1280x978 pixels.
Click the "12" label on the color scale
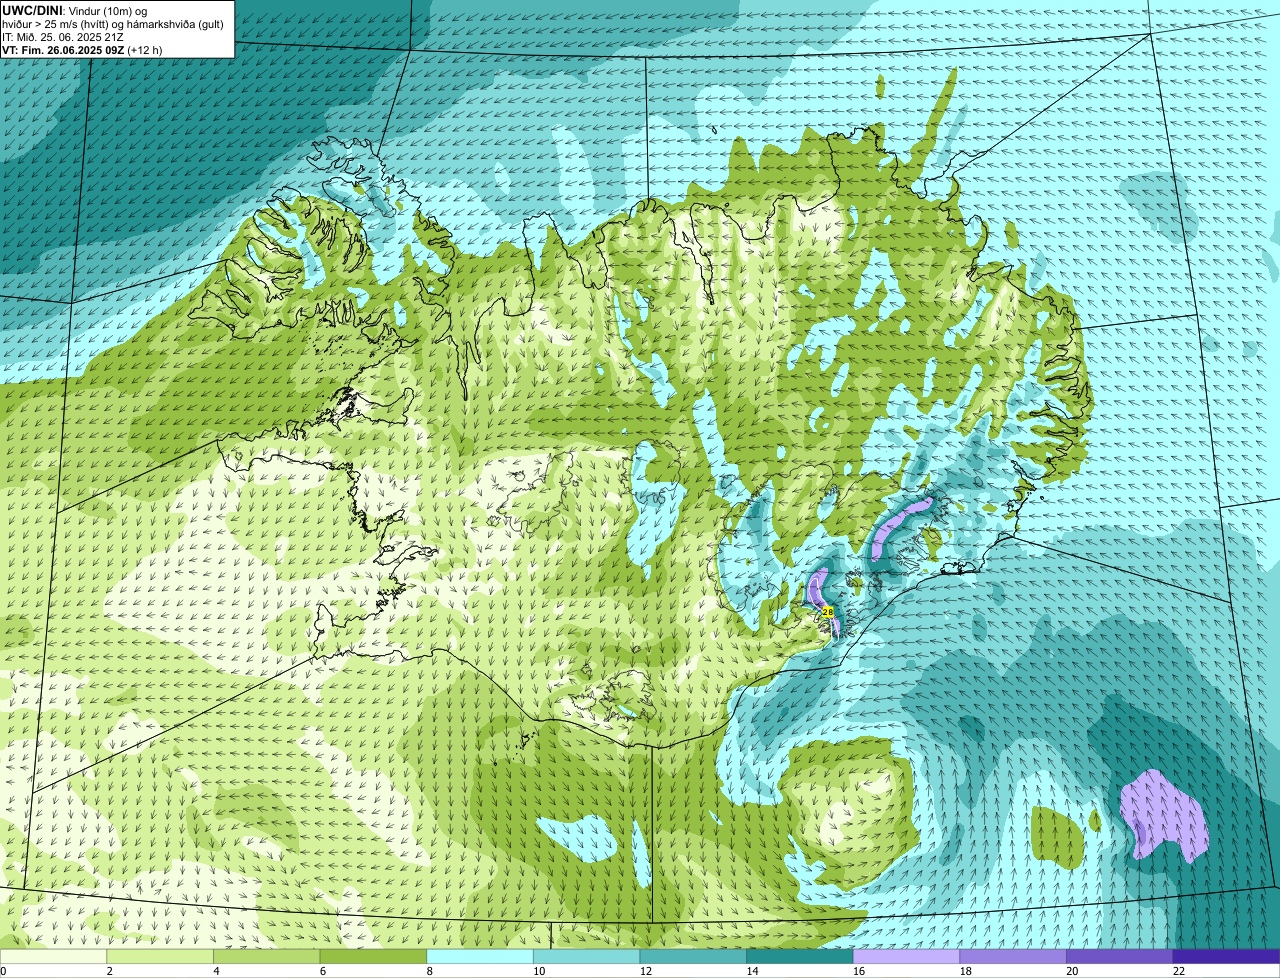tap(646, 971)
